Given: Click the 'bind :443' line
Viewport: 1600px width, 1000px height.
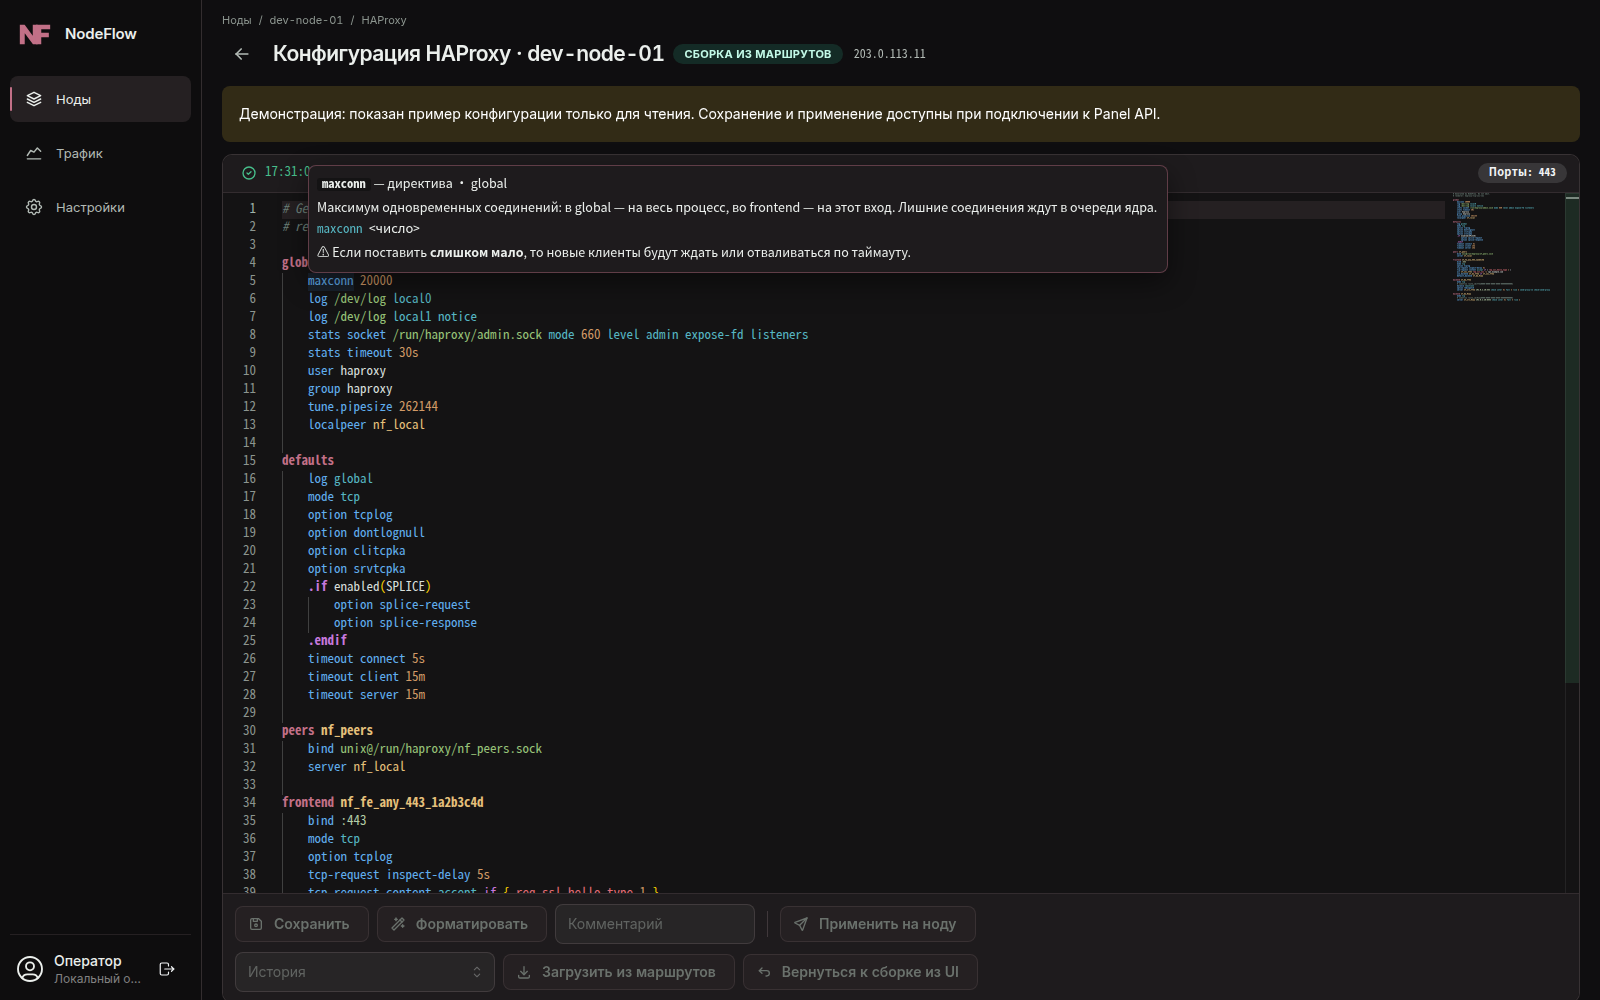Looking at the screenshot, I should click(x=337, y=821).
